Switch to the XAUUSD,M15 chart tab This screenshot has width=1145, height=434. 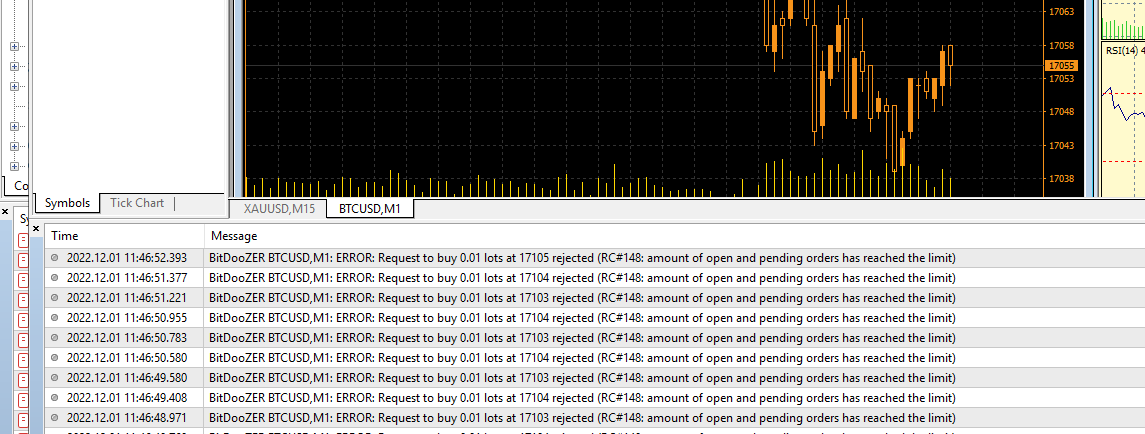pyautogui.click(x=280, y=209)
